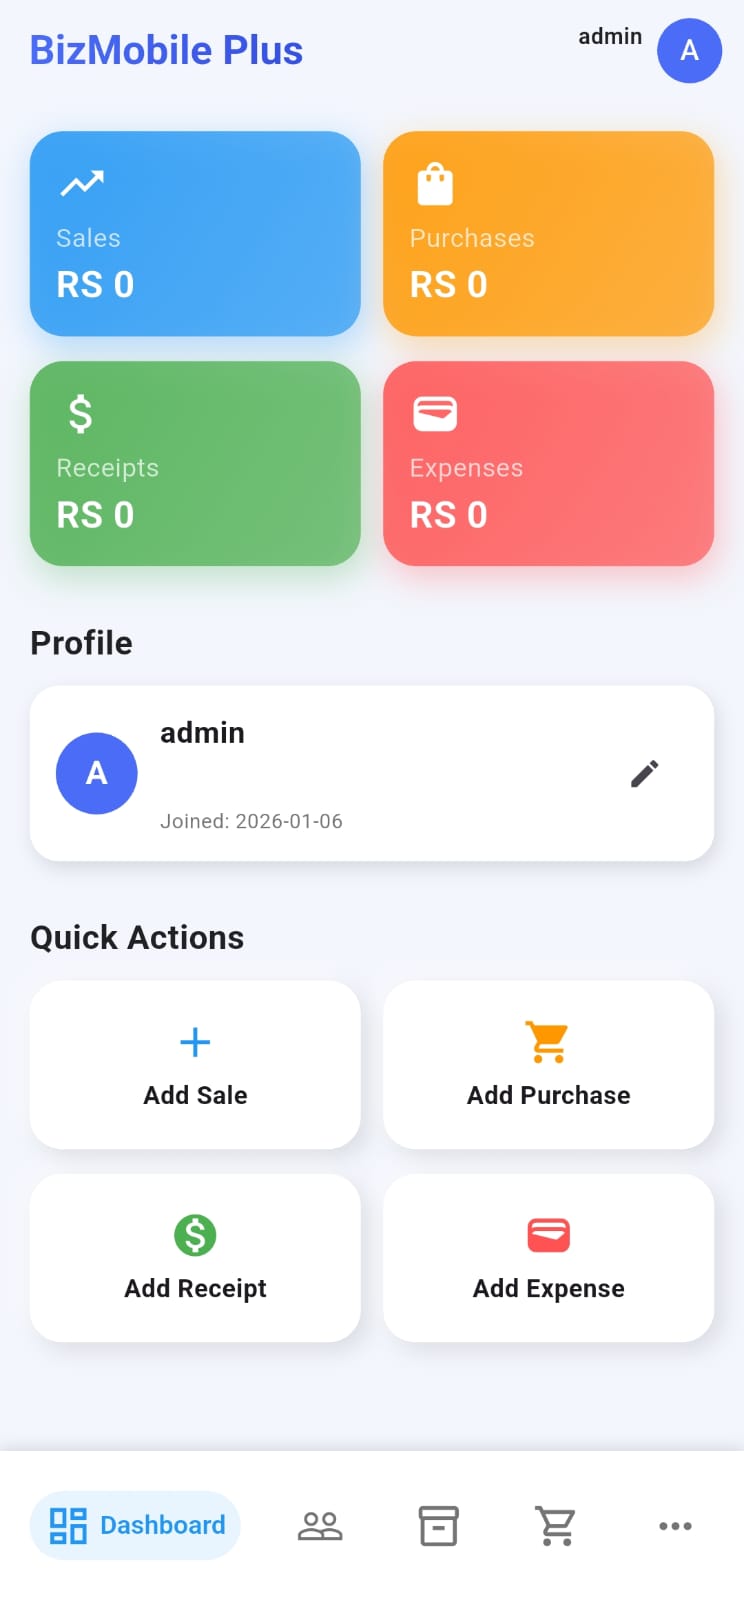Open the inventory box icon tab
This screenshot has height=1600, width=744.
coord(438,1526)
